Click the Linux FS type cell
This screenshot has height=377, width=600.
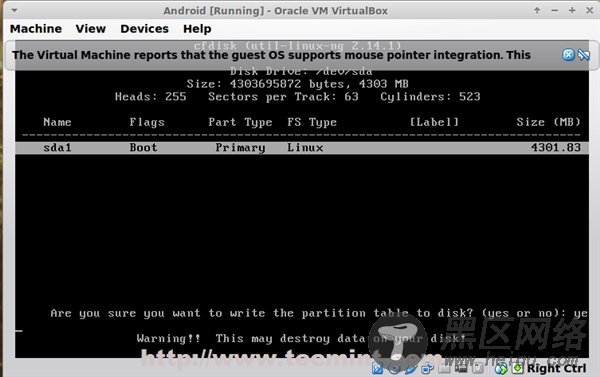pyautogui.click(x=305, y=147)
